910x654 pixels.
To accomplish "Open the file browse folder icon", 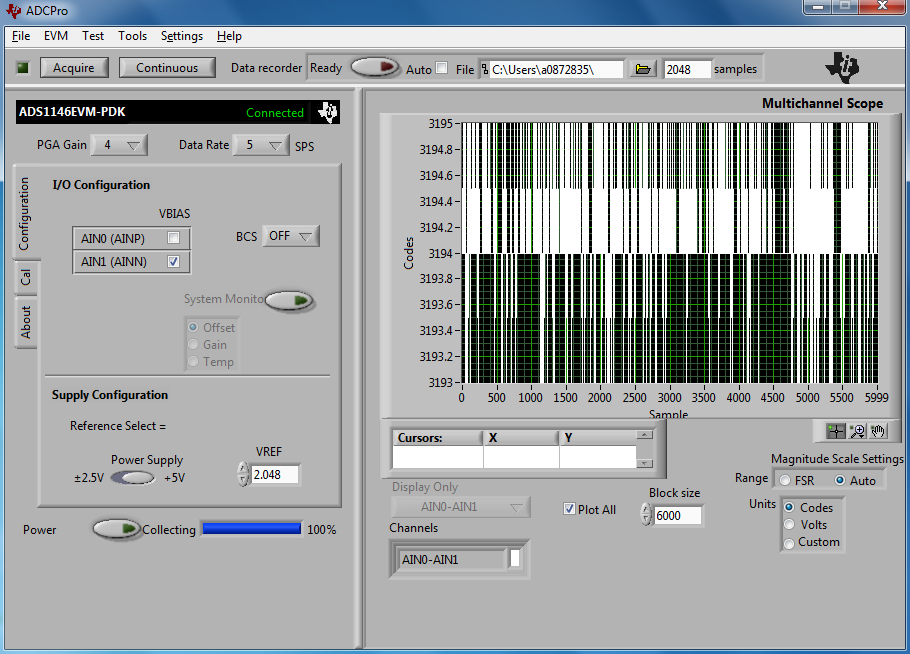I will [x=642, y=69].
